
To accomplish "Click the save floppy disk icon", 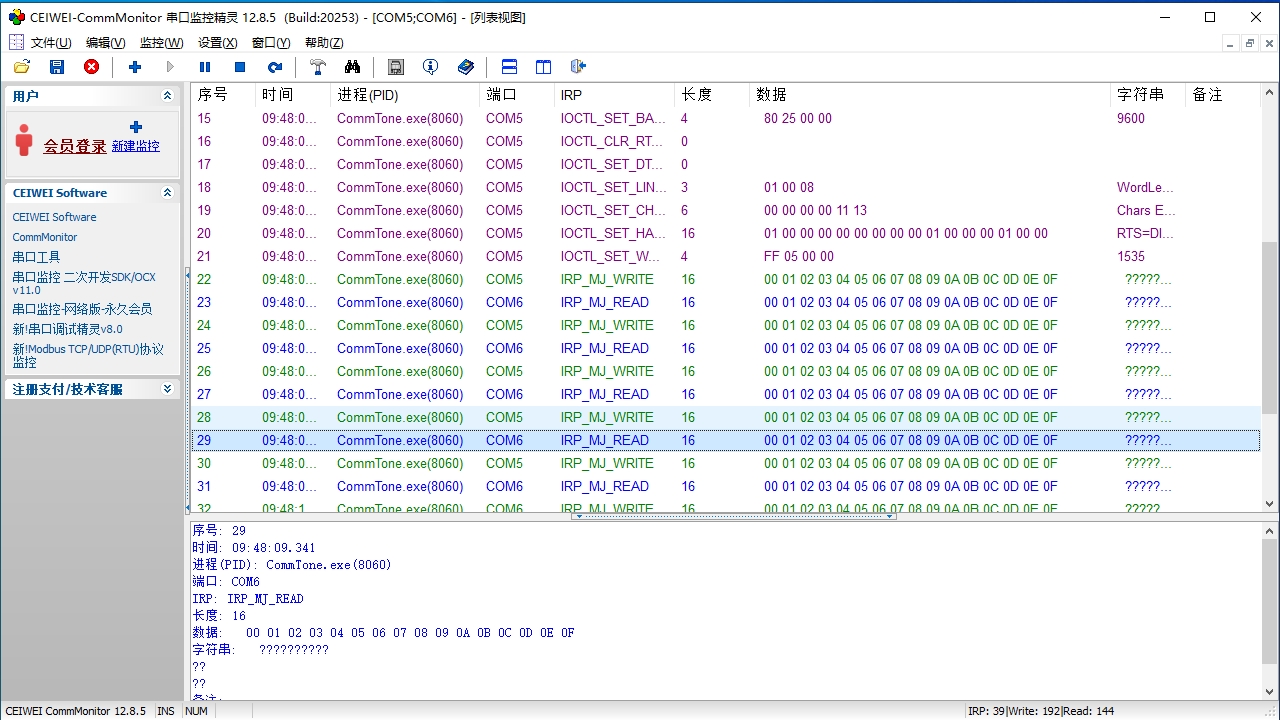I will (57, 67).
